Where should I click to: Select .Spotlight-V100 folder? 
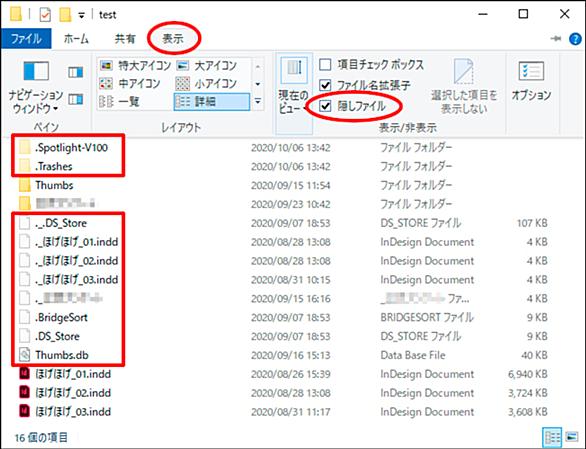point(71,148)
